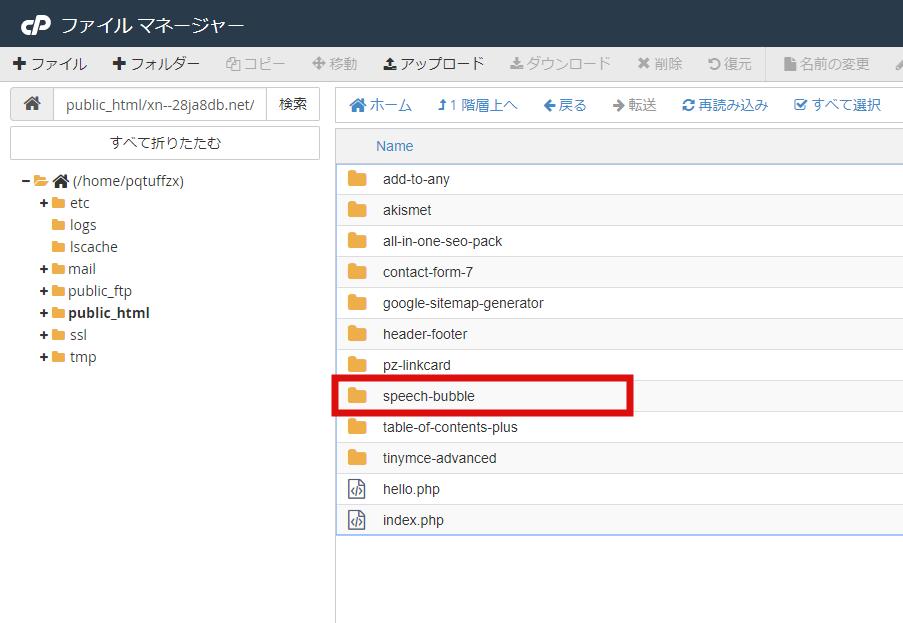Open the Upload toolbar button
This screenshot has width=903, height=623.
434,64
